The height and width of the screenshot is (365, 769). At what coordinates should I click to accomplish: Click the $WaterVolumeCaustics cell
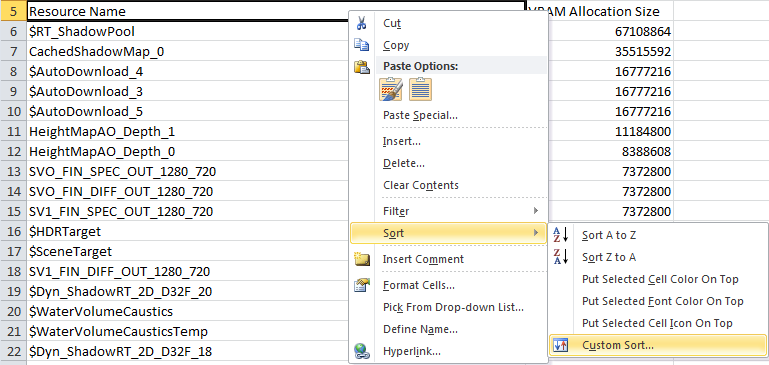pos(187,312)
